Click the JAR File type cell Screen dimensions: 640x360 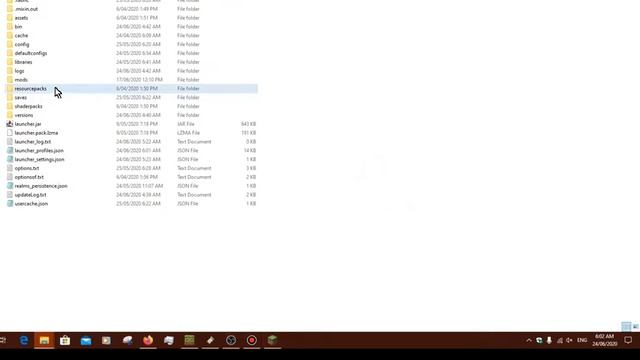pos(186,124)
